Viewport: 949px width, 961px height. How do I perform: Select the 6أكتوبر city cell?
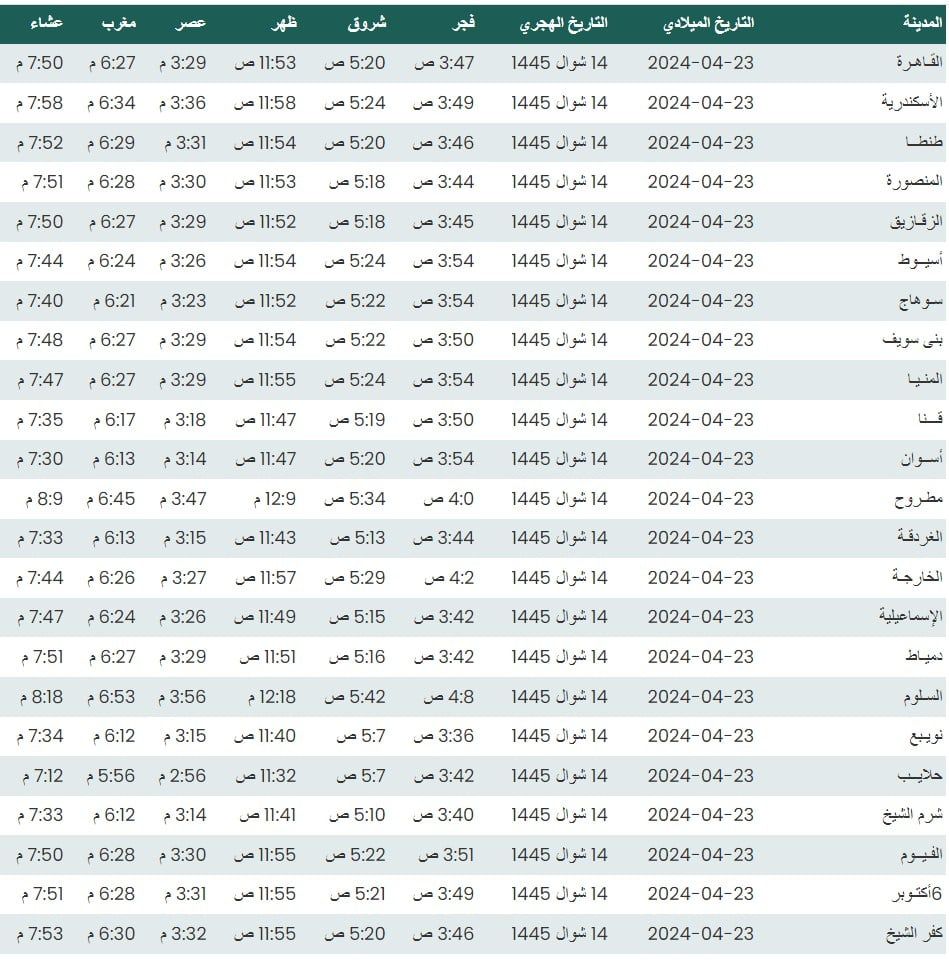pos(917,894)
